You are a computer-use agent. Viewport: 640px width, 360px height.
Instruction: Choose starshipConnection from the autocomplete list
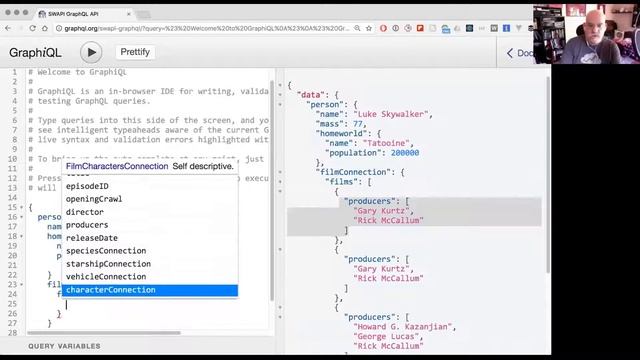(x=150, y=264)
